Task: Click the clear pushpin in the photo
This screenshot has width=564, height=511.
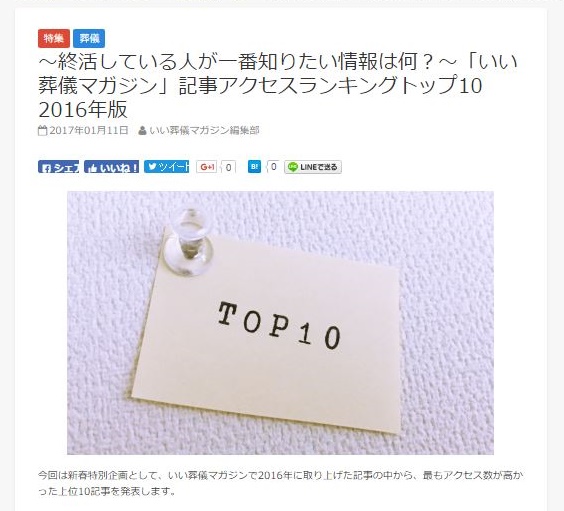Action: coord(188,242)
